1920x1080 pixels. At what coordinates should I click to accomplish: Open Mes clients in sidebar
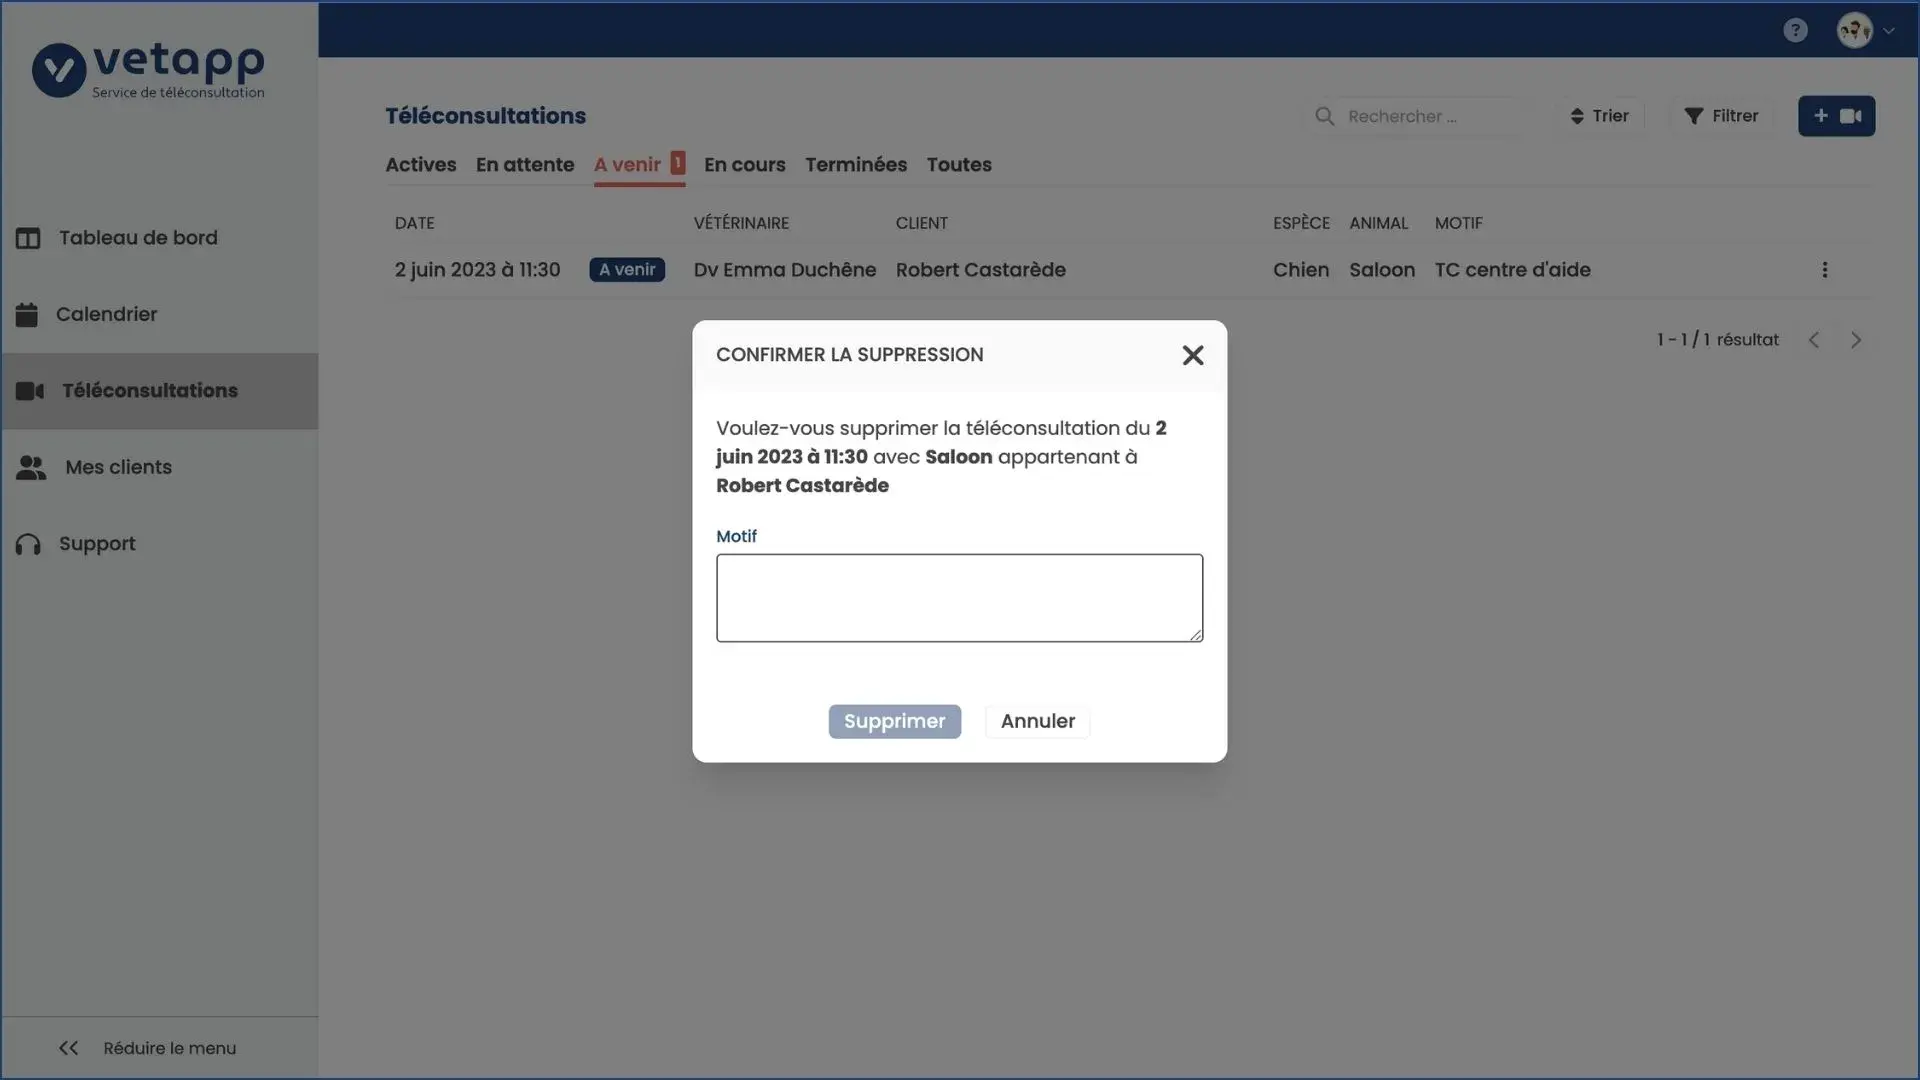point(118,467)
